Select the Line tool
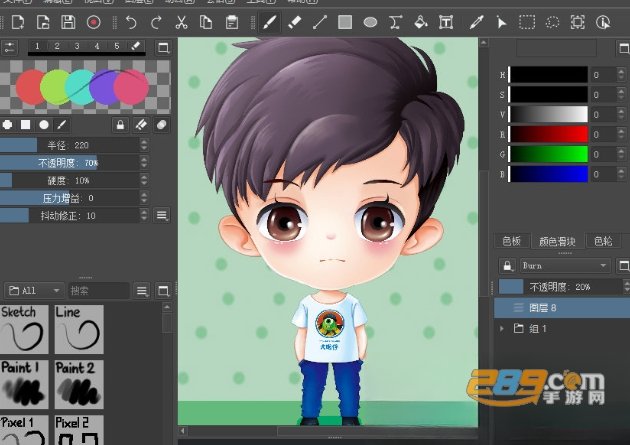 [320, 22]
